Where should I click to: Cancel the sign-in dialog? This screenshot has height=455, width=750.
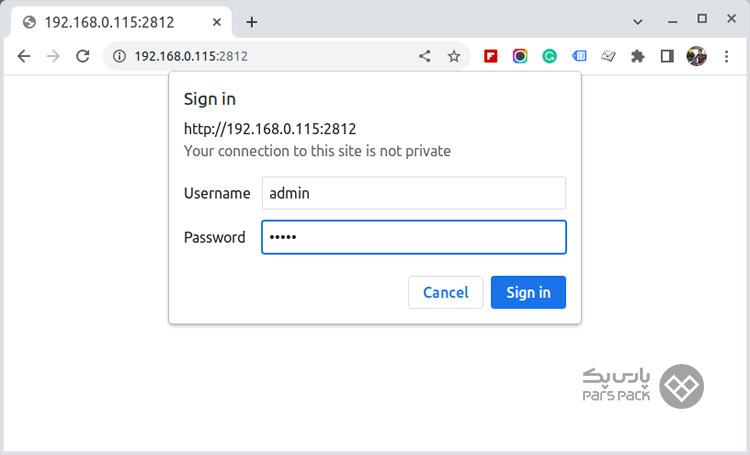(x=445, y=292)
